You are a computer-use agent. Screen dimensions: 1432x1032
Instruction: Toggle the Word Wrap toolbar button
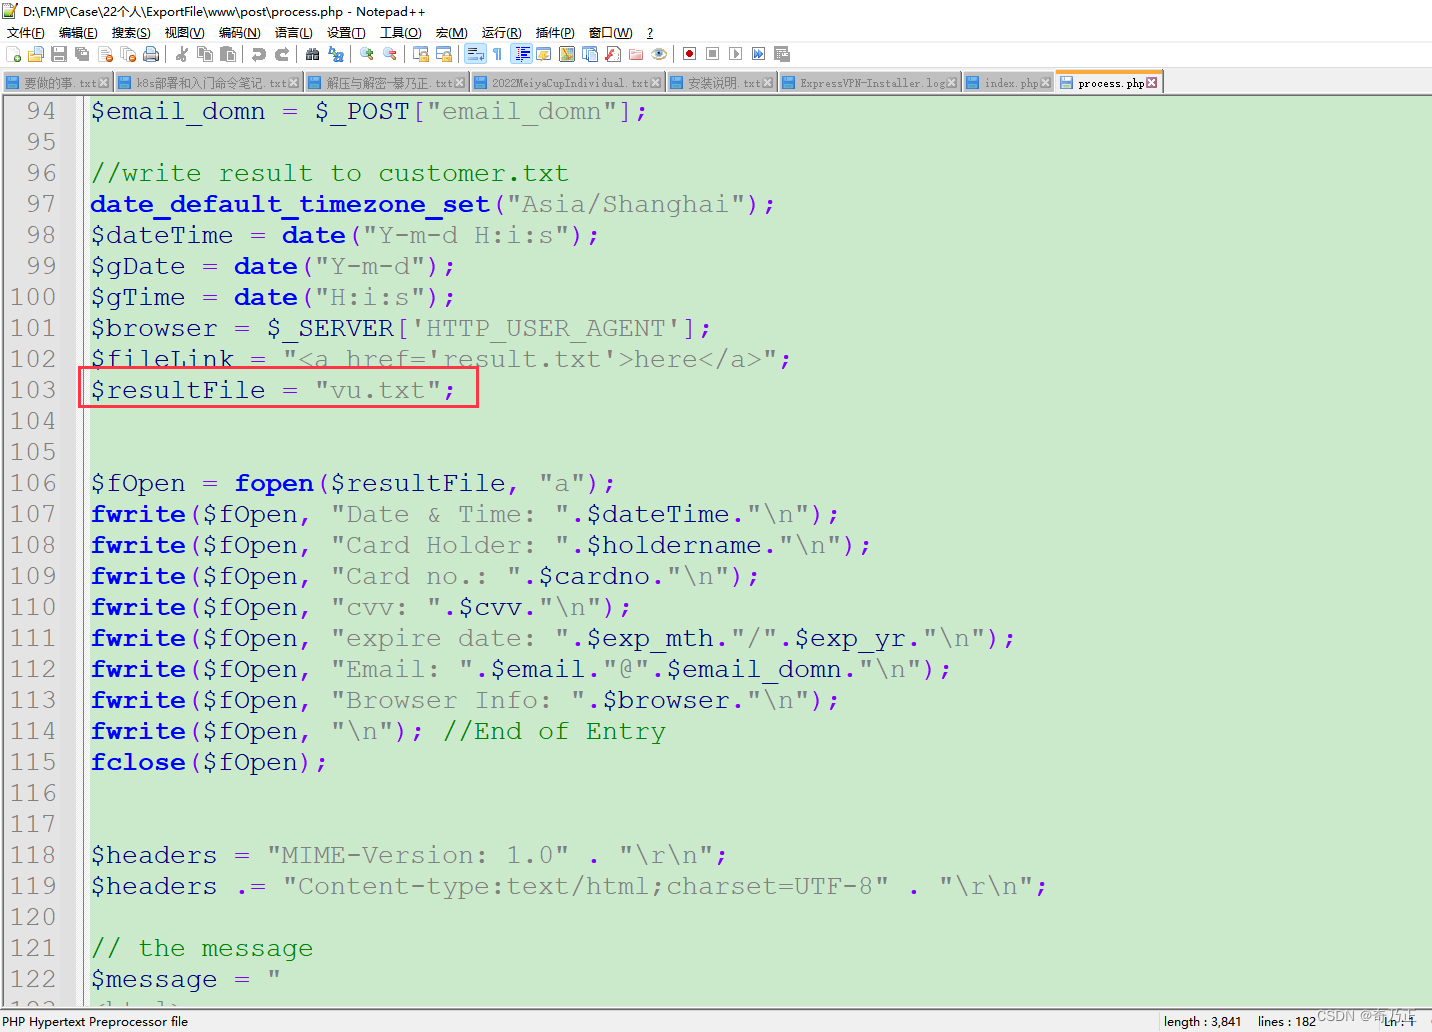pyautogui.click(x=475, y=54)
